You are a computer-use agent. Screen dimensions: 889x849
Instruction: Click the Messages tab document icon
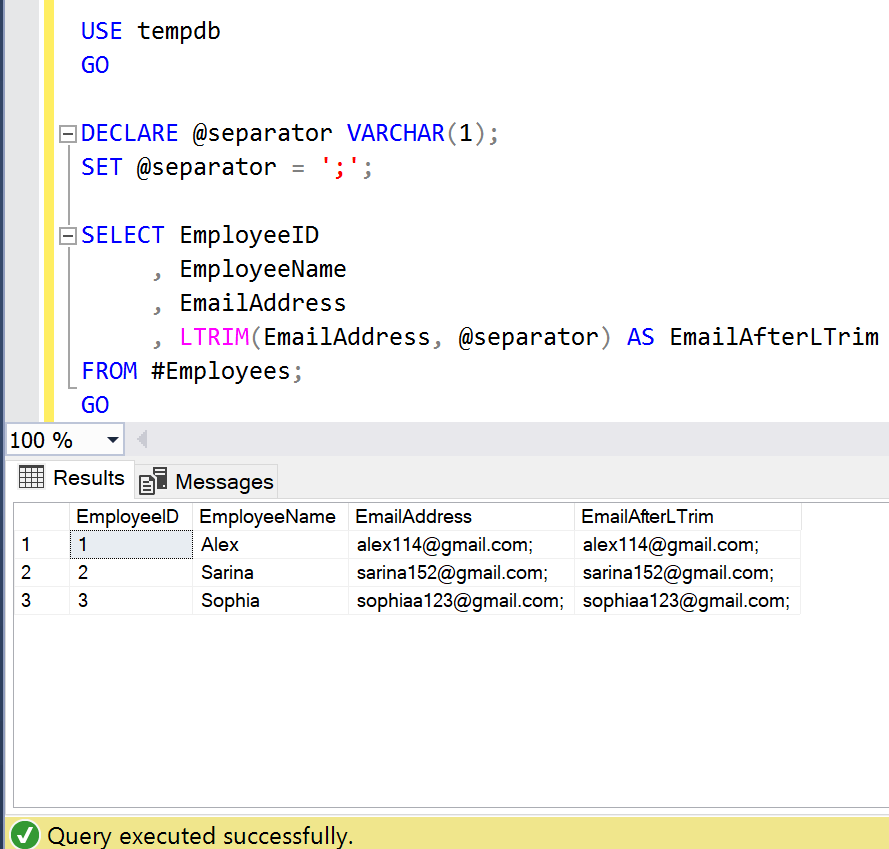(x=153, y=482)
